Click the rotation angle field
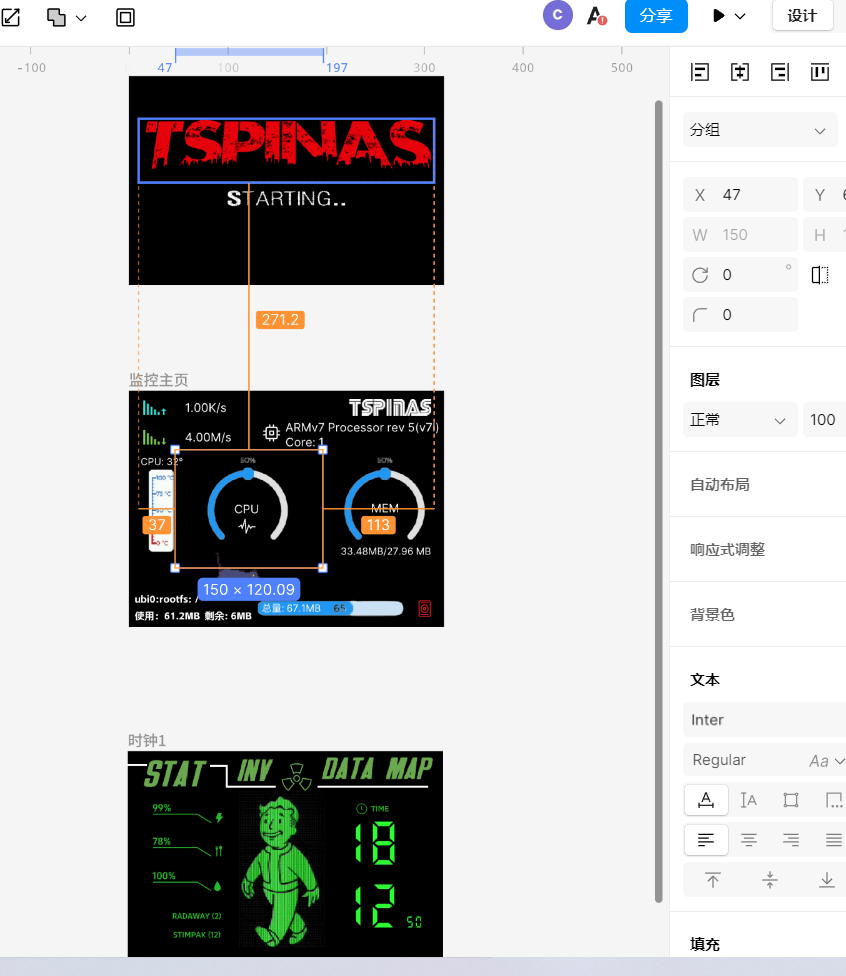The width and height of the screenshot is (846, 976). pos(740,274)
